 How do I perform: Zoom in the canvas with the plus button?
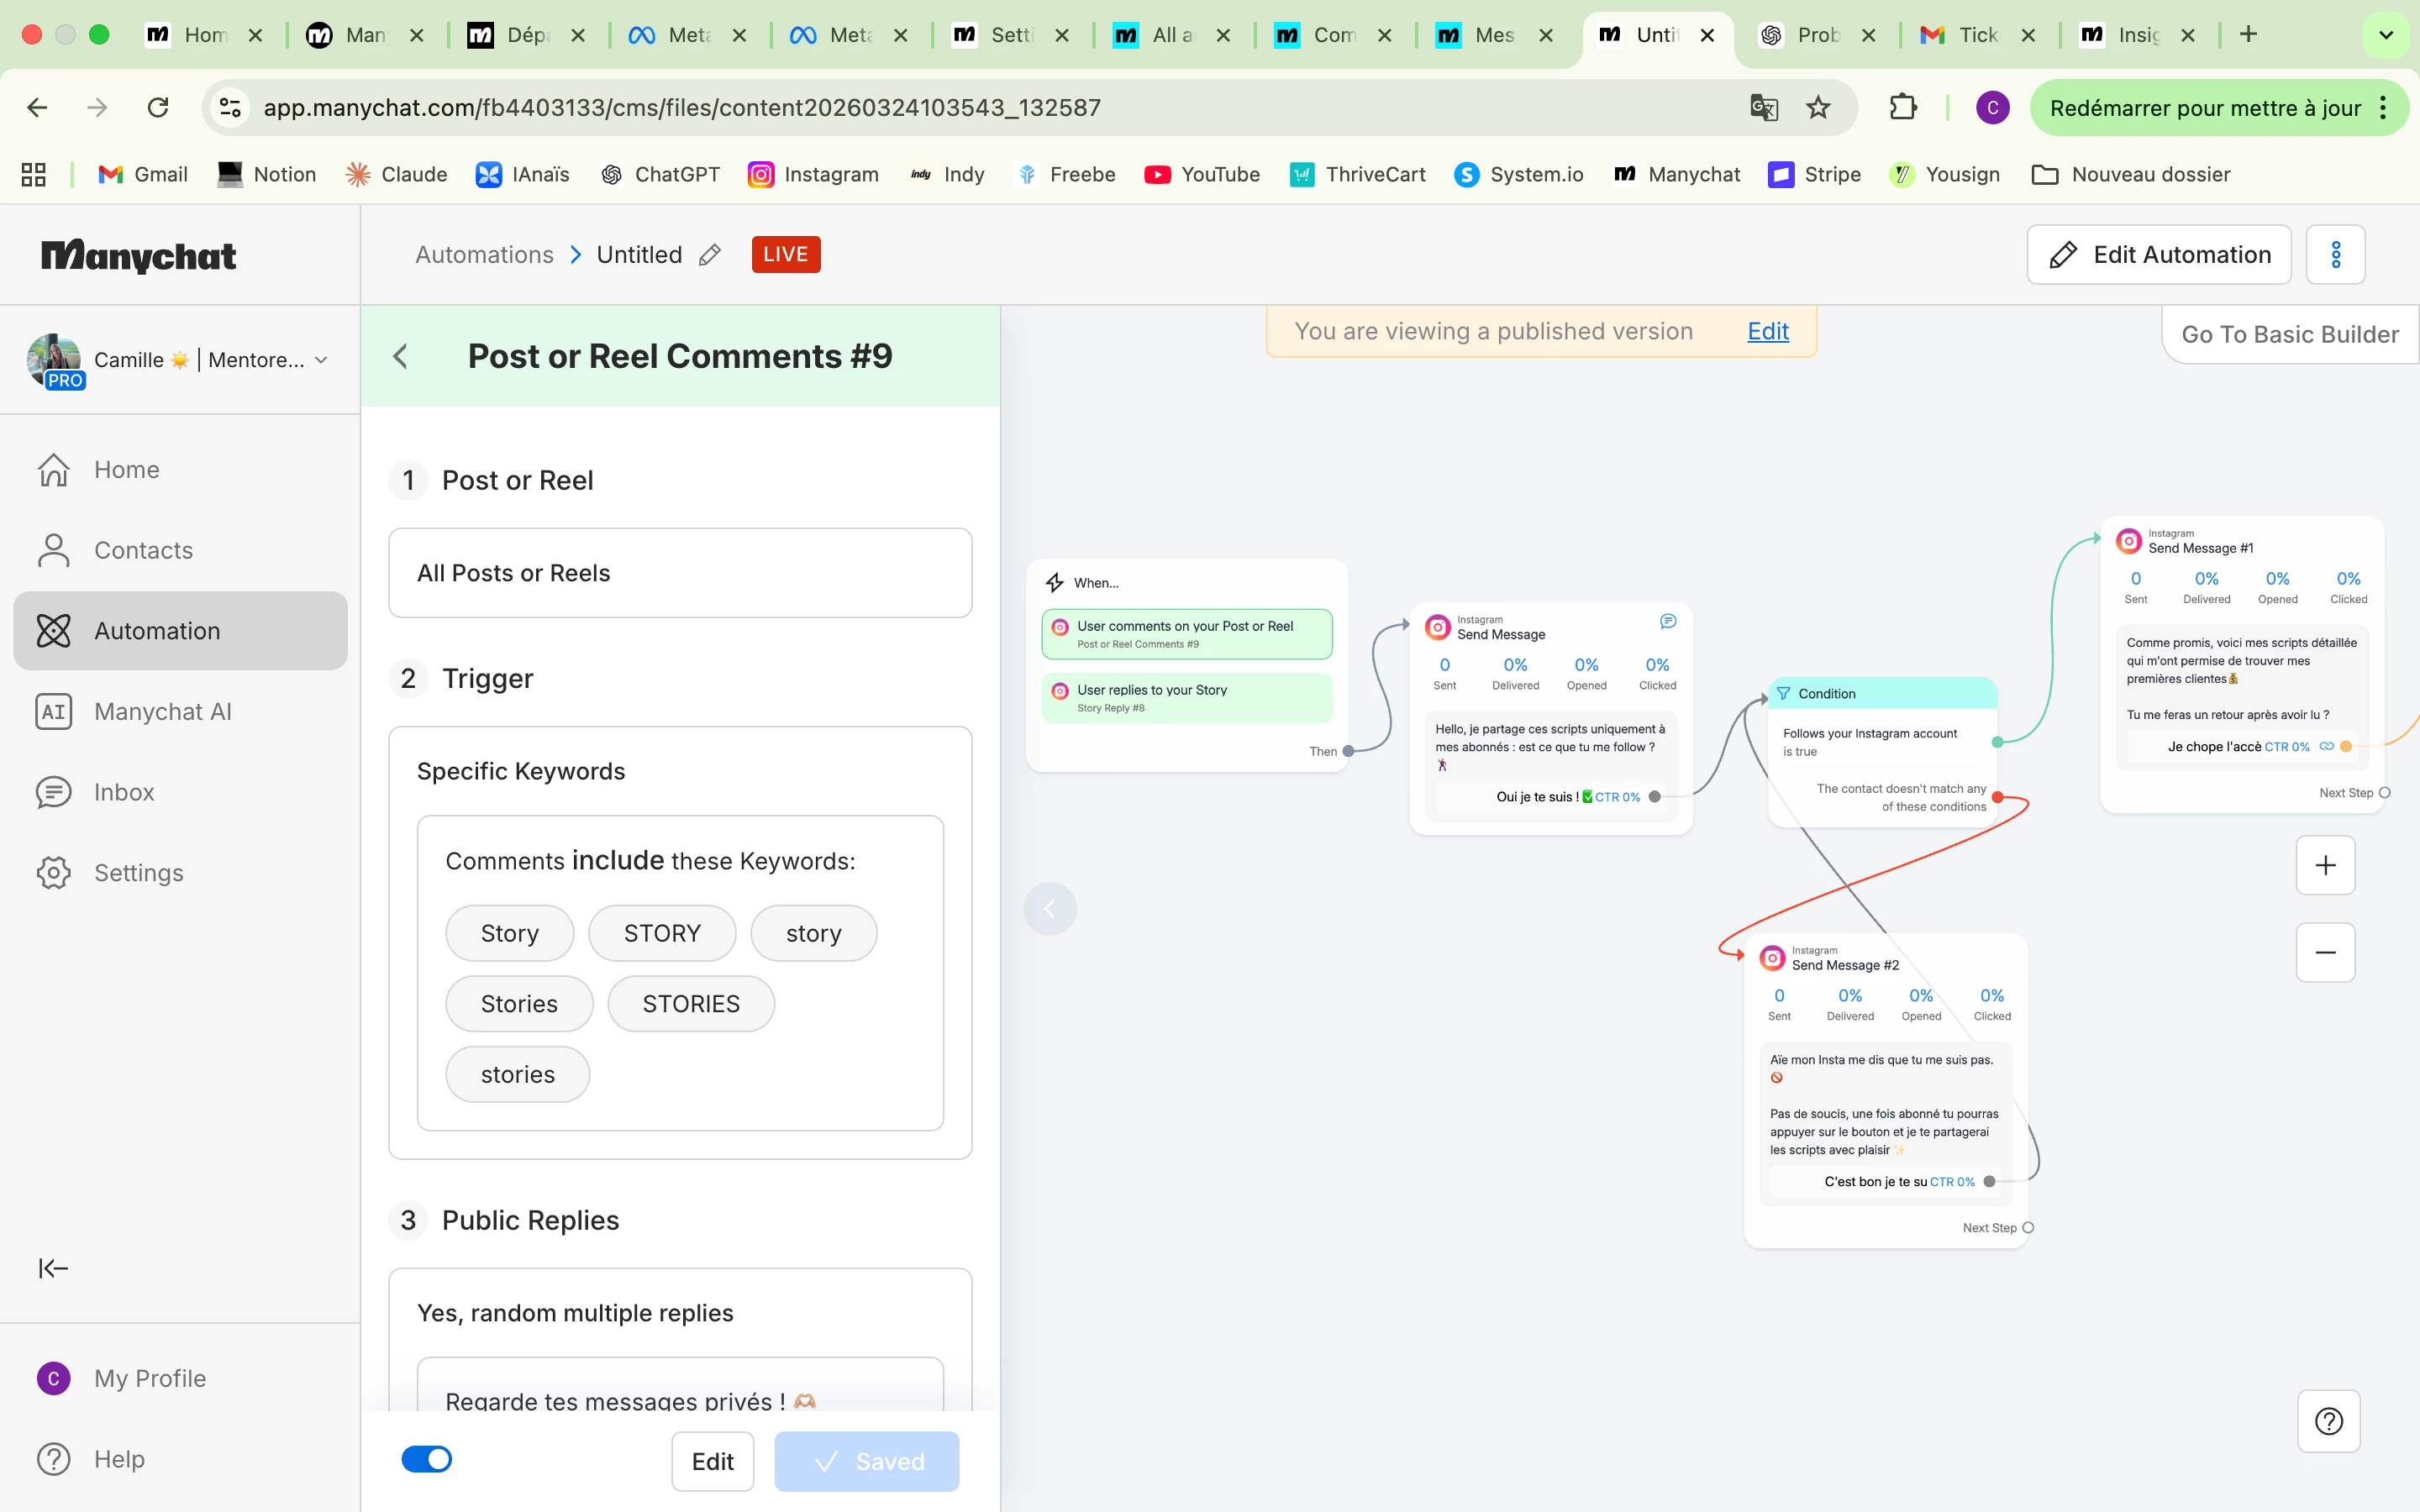tap(2325, 866)
